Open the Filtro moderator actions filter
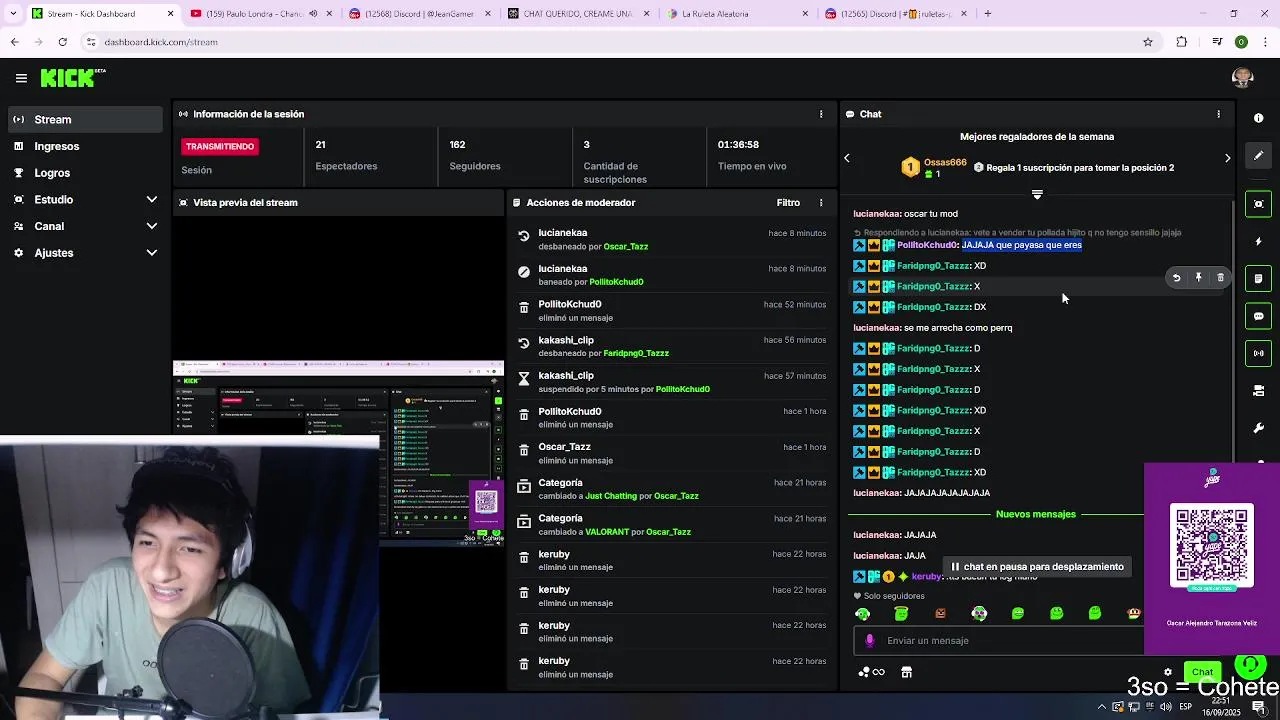Screen dimensions: 1280x720 click(788, 203)
